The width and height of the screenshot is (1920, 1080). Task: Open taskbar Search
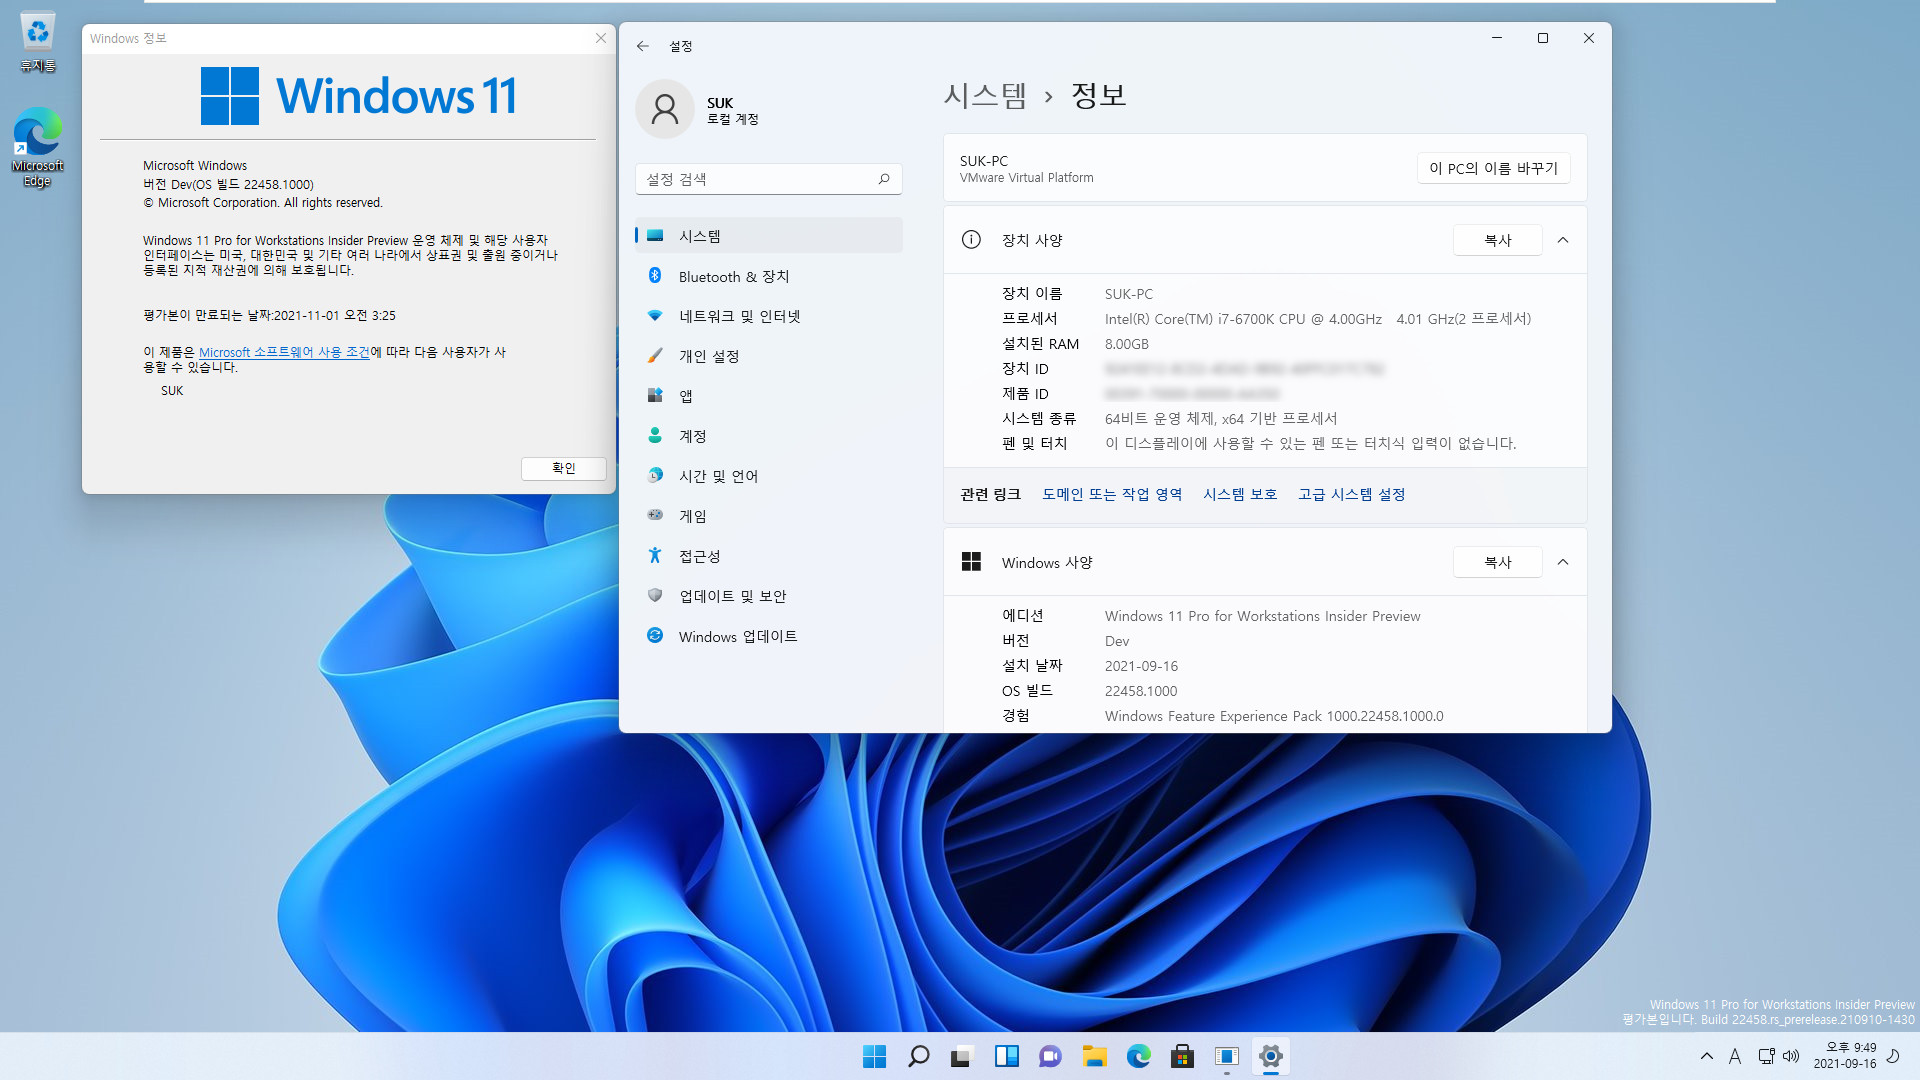point(918,1056)
